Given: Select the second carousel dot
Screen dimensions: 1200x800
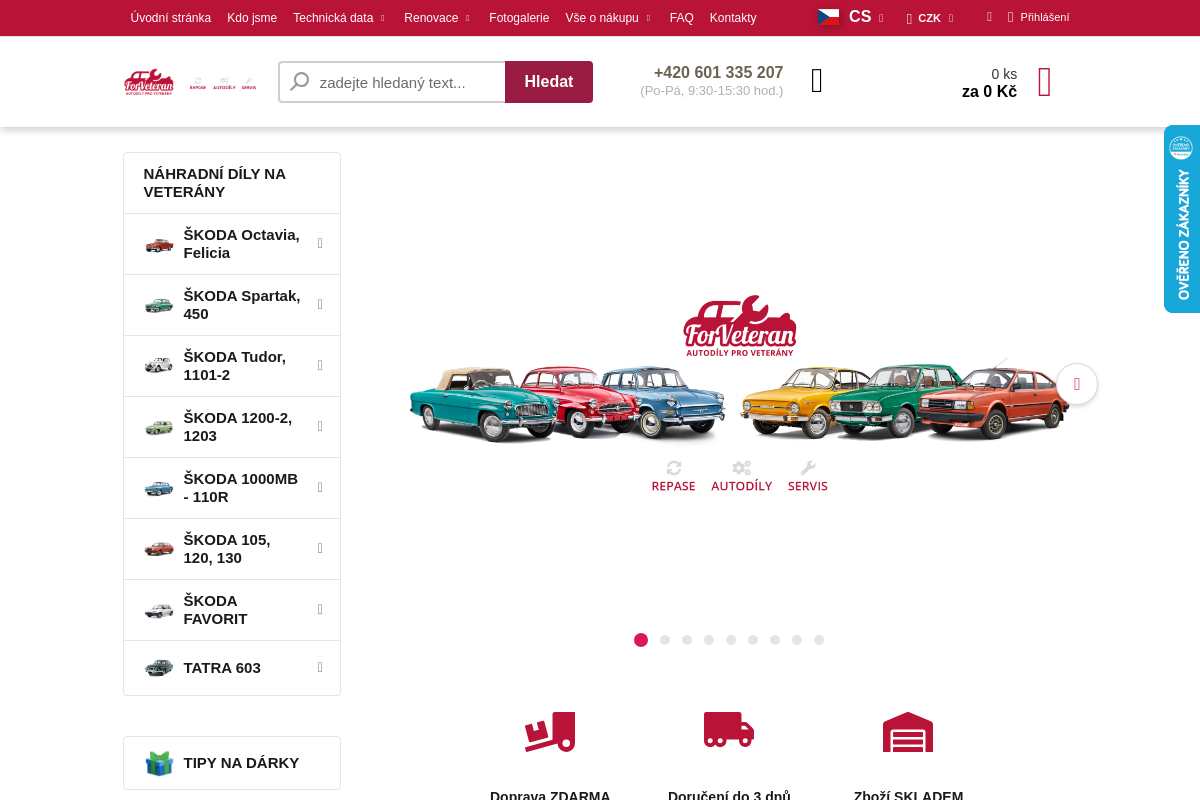Looking at the screenshot, I should pos(665,640).
